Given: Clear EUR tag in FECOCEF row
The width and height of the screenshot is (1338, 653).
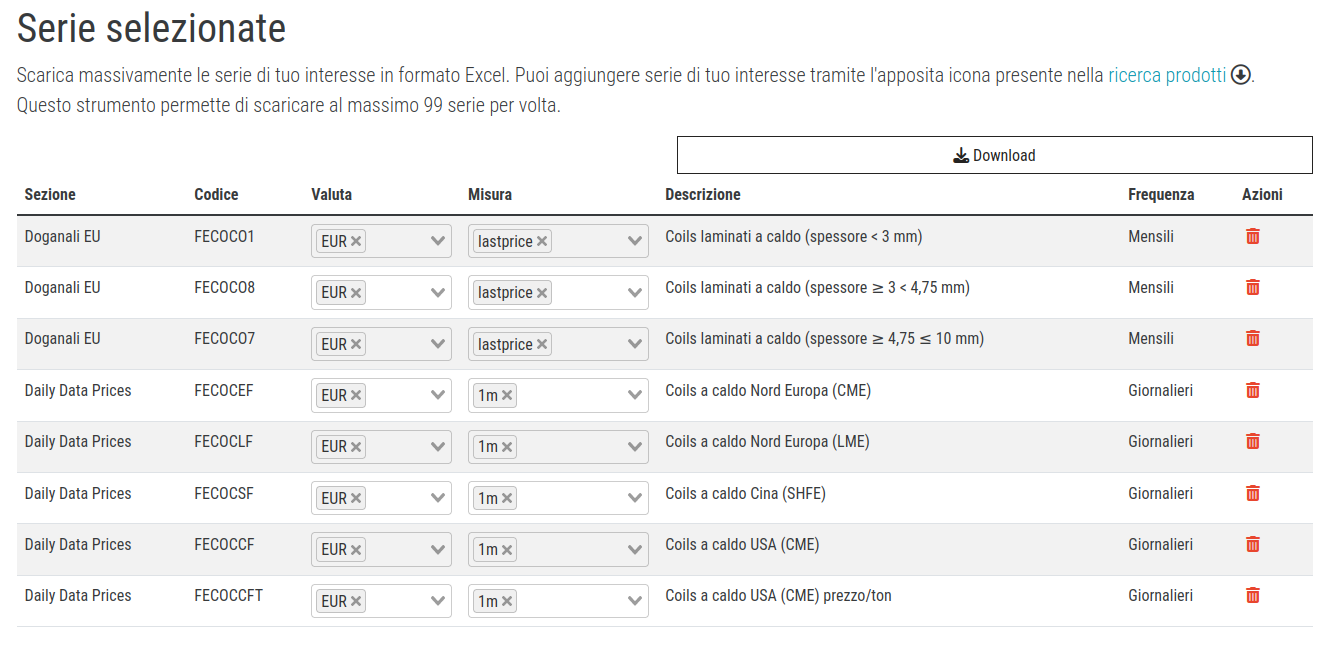Looking at the screenshot, I should [x=356, y=395].
